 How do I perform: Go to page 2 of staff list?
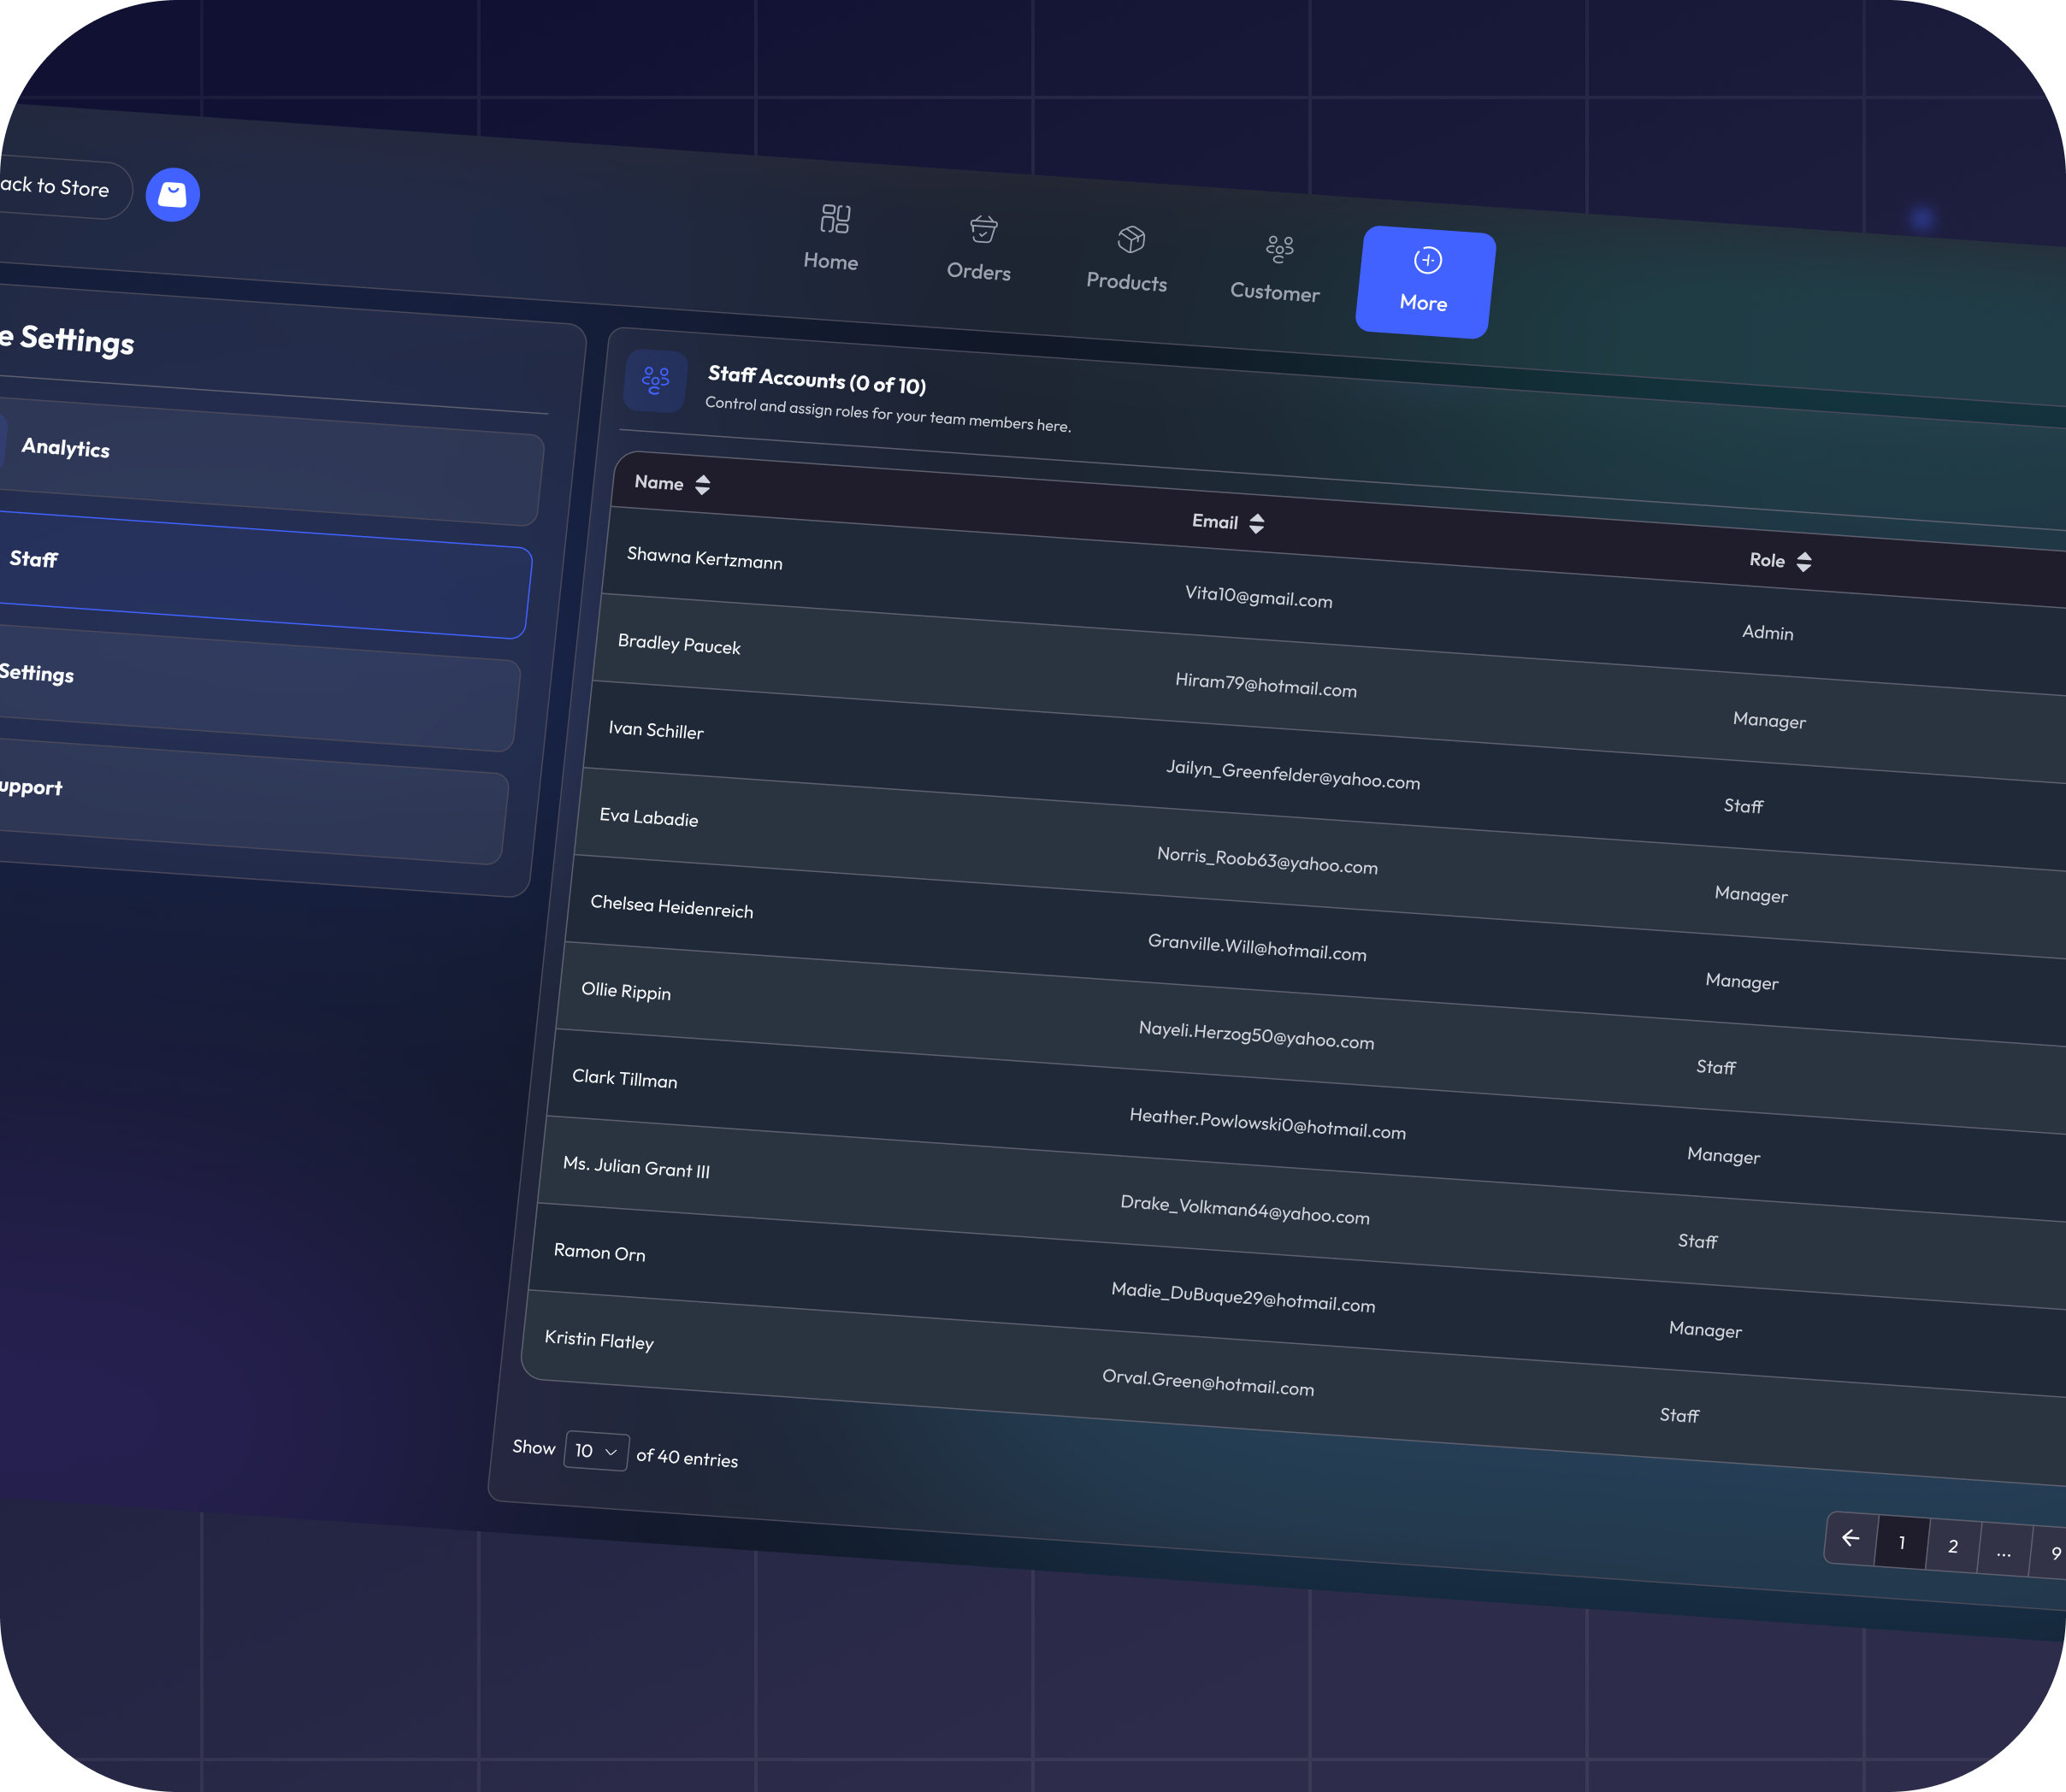(x=1952, y=1545)
